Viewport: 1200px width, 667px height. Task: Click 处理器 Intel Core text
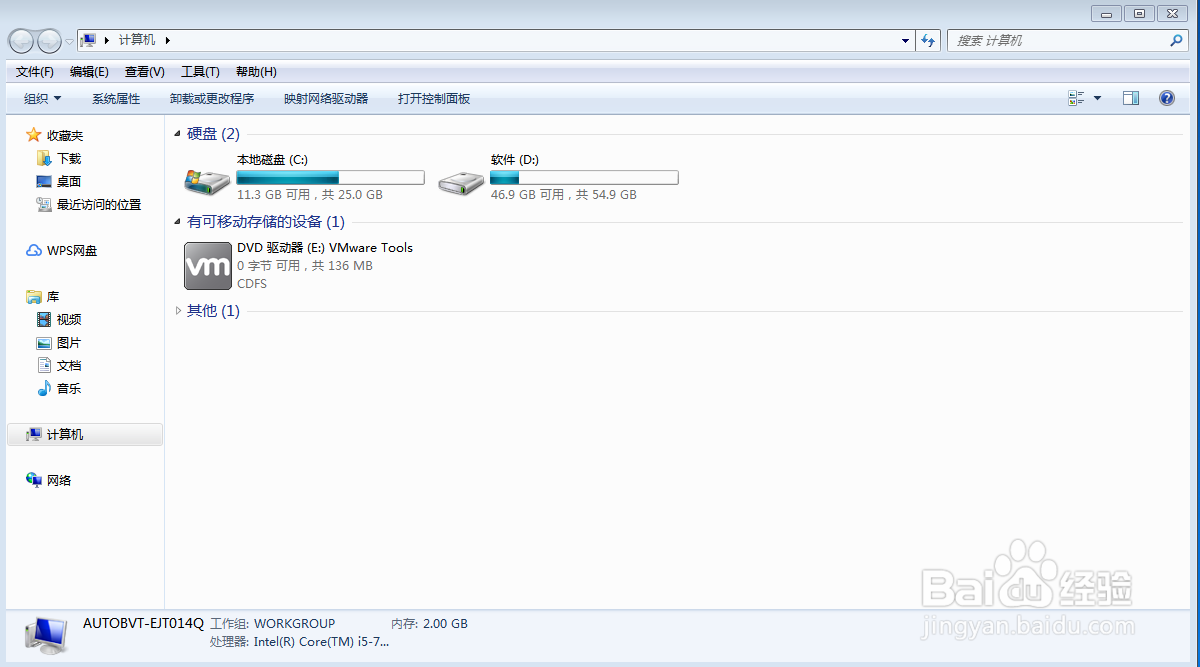(300, 641)
